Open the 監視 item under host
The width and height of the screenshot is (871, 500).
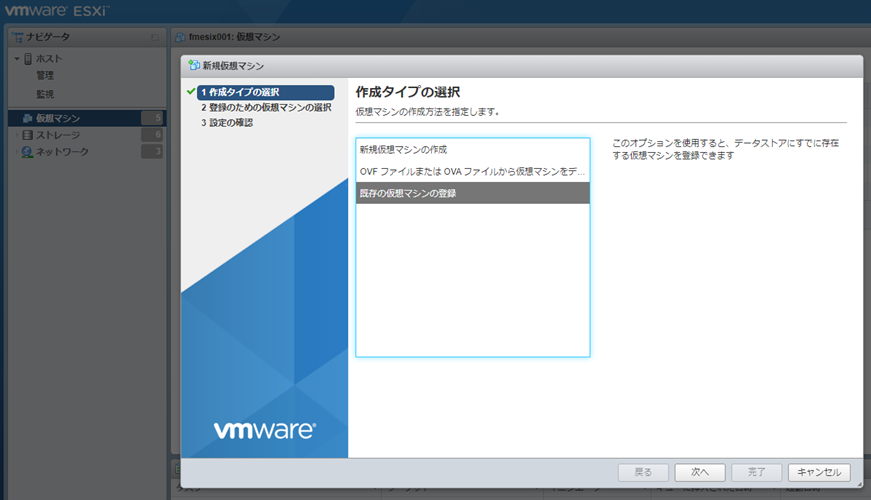click(x=45, y=94)
